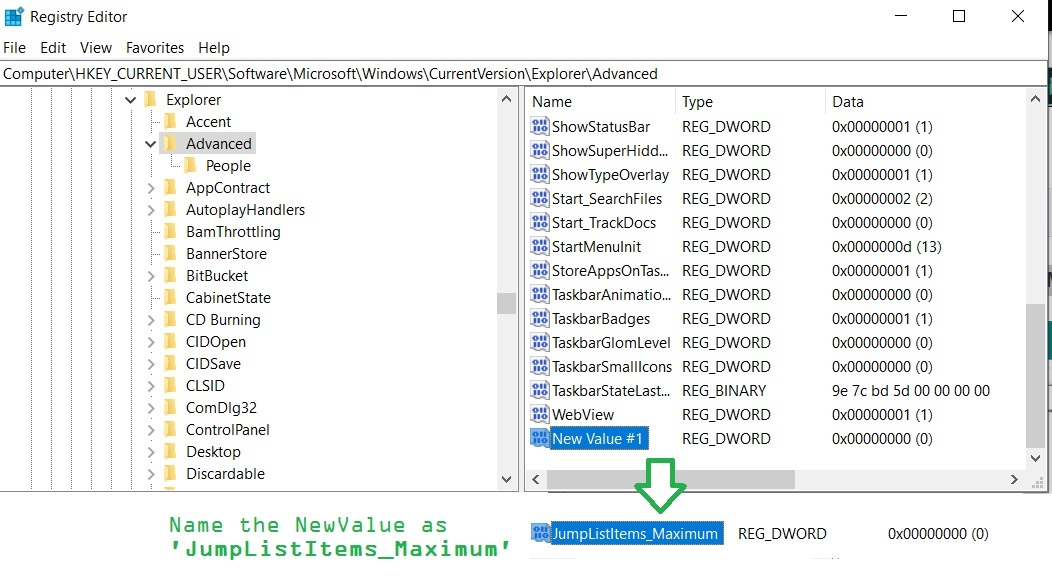Click the New Value #1 name edit box
The height and width of the screenshot is (579, 1052).
(x=598, y=439)
